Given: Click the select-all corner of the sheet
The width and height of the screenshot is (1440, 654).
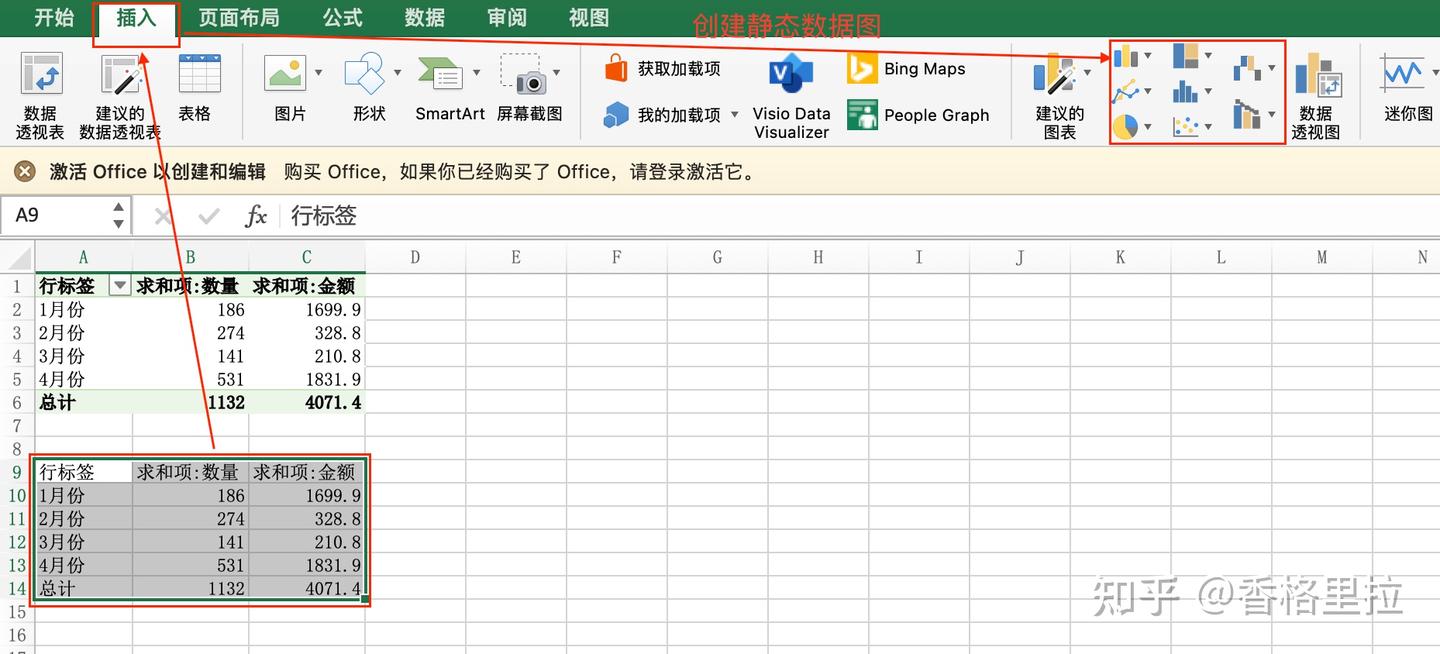Looking at the screenshot, I should click(x=17, y=258).
